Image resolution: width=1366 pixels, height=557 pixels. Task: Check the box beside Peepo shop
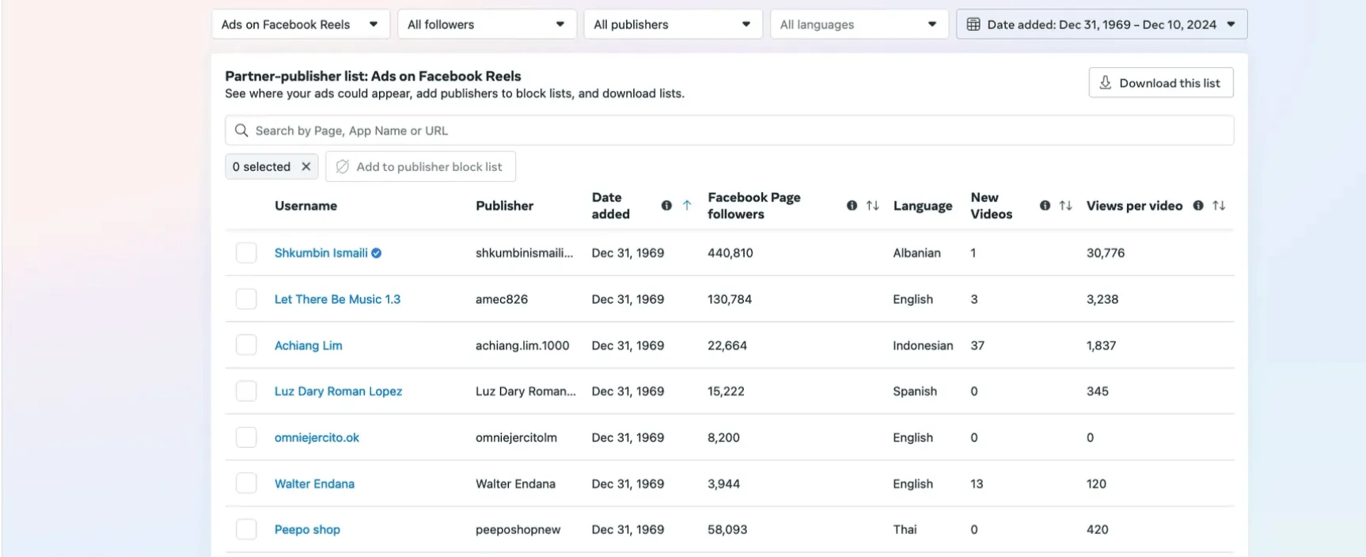[246, 529]
